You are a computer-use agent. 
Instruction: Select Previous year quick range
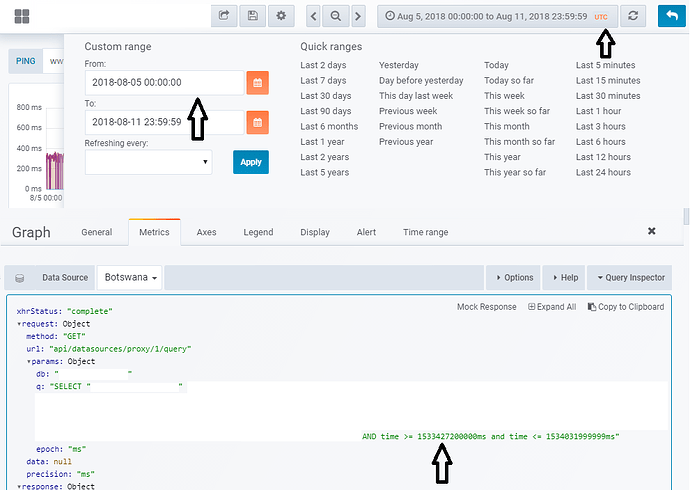(406, 142)
